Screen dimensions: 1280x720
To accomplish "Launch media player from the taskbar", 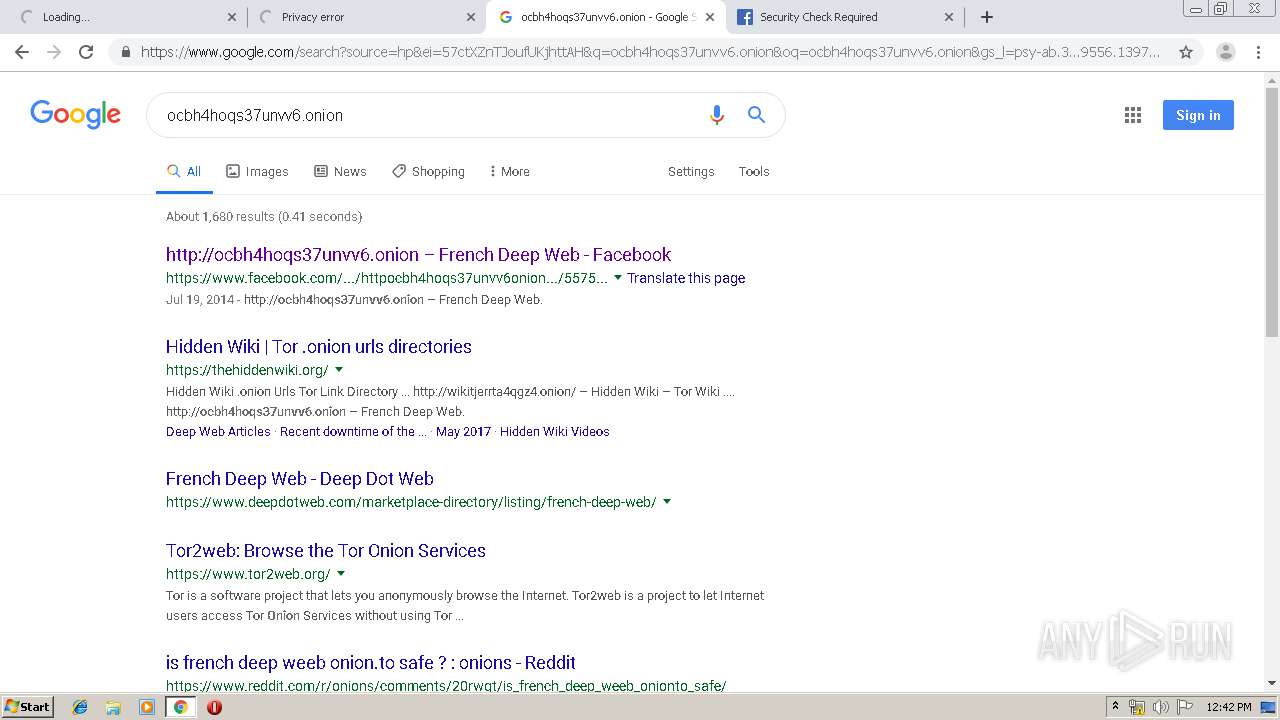I will click(147, 707).
